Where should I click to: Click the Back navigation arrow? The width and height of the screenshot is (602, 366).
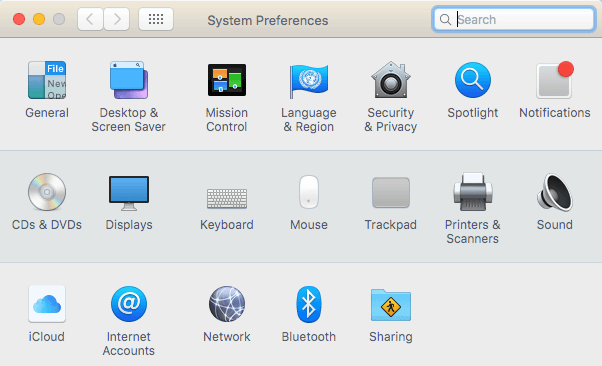click(90, 19)
